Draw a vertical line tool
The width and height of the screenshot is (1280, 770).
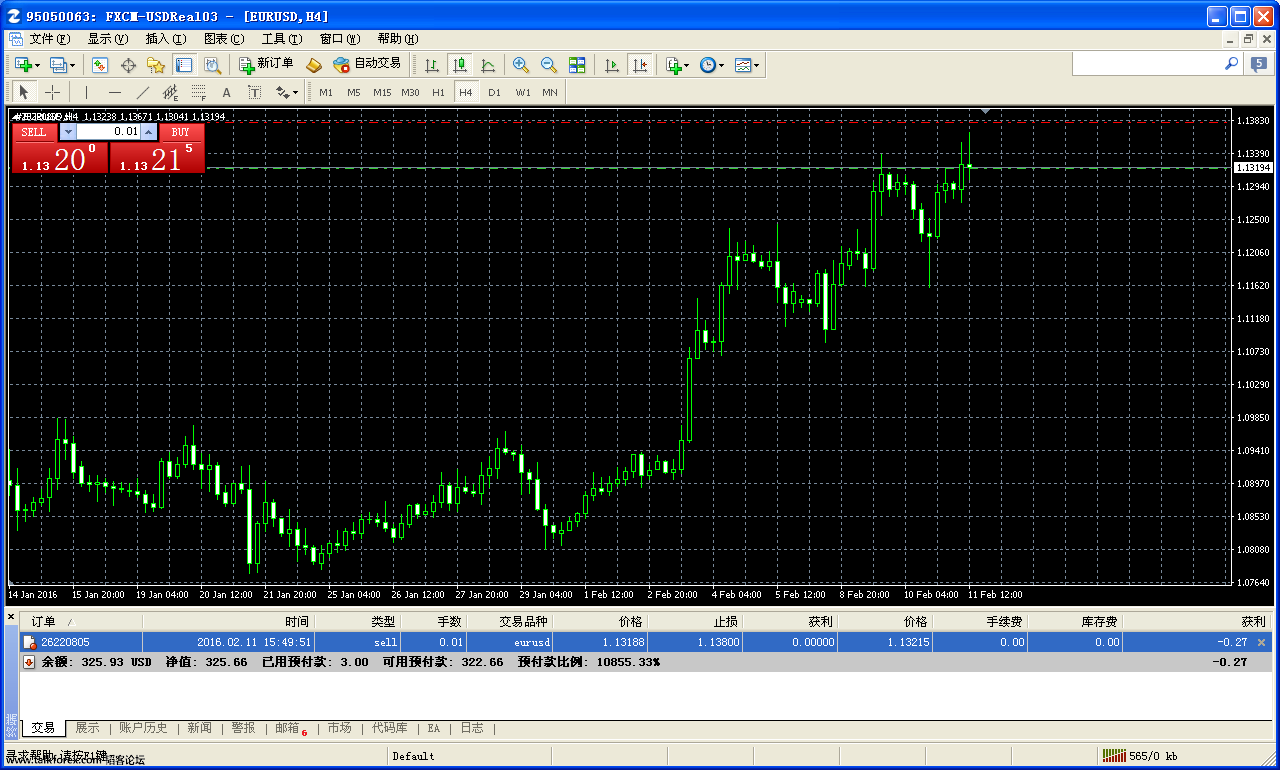[x=86, y=92]
